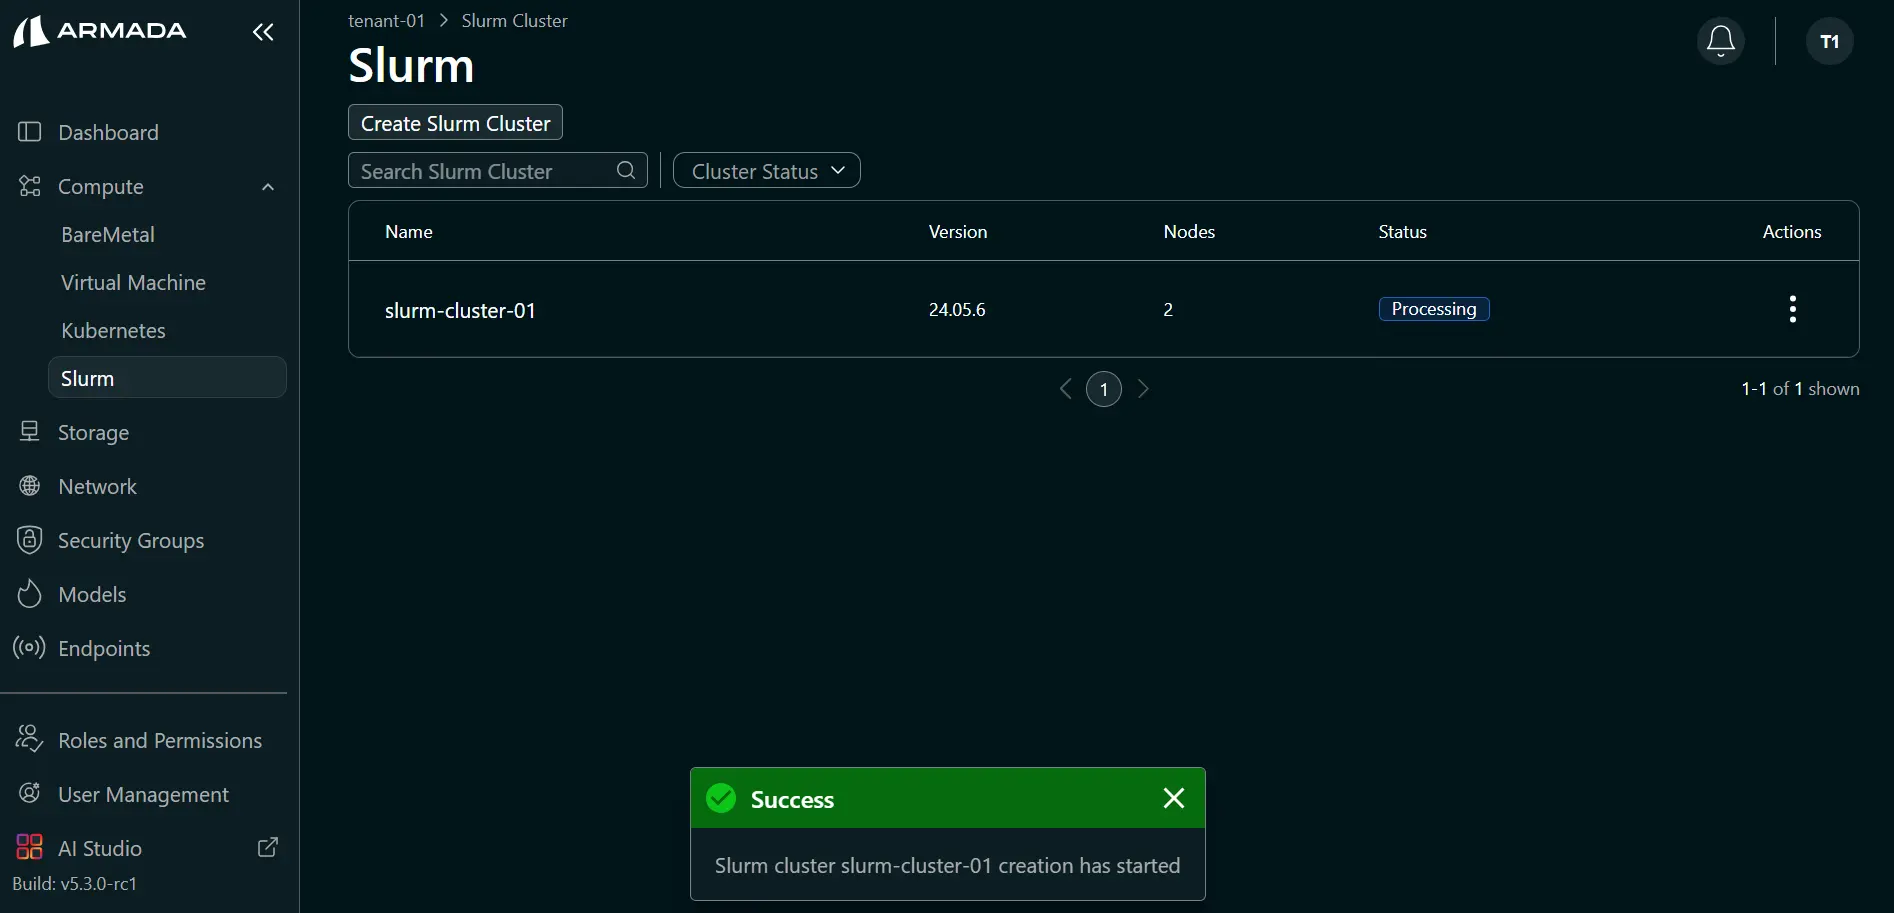The width and height of the screenshot is (1894, 913).
Task: Open actions menu for slurm-cluster-01
Action: tap(1792, 309)
